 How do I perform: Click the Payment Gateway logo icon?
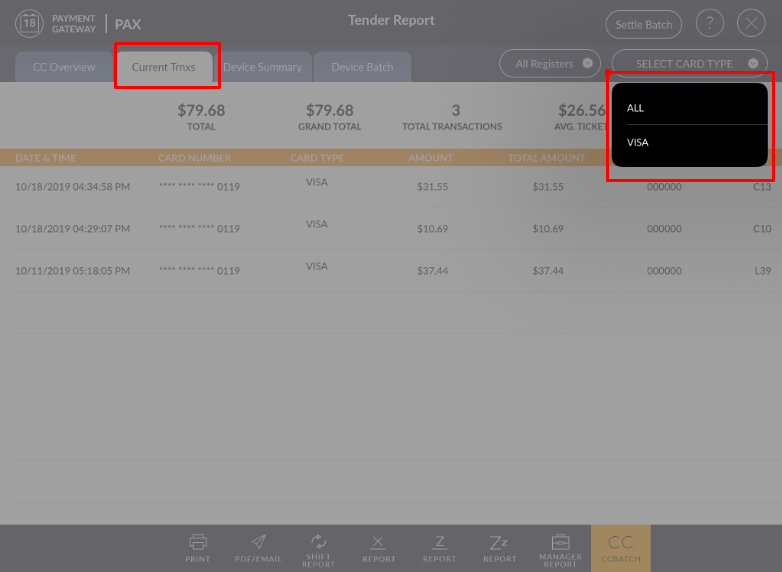coord(29,24)
